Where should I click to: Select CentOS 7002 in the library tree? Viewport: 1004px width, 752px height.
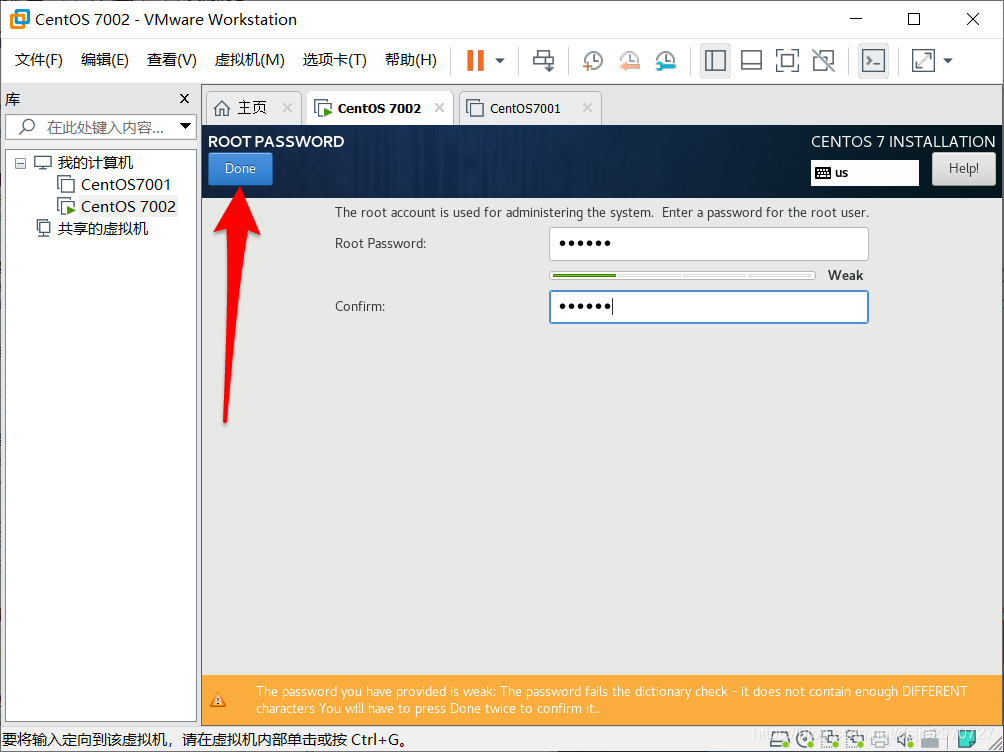pos(128,206)
